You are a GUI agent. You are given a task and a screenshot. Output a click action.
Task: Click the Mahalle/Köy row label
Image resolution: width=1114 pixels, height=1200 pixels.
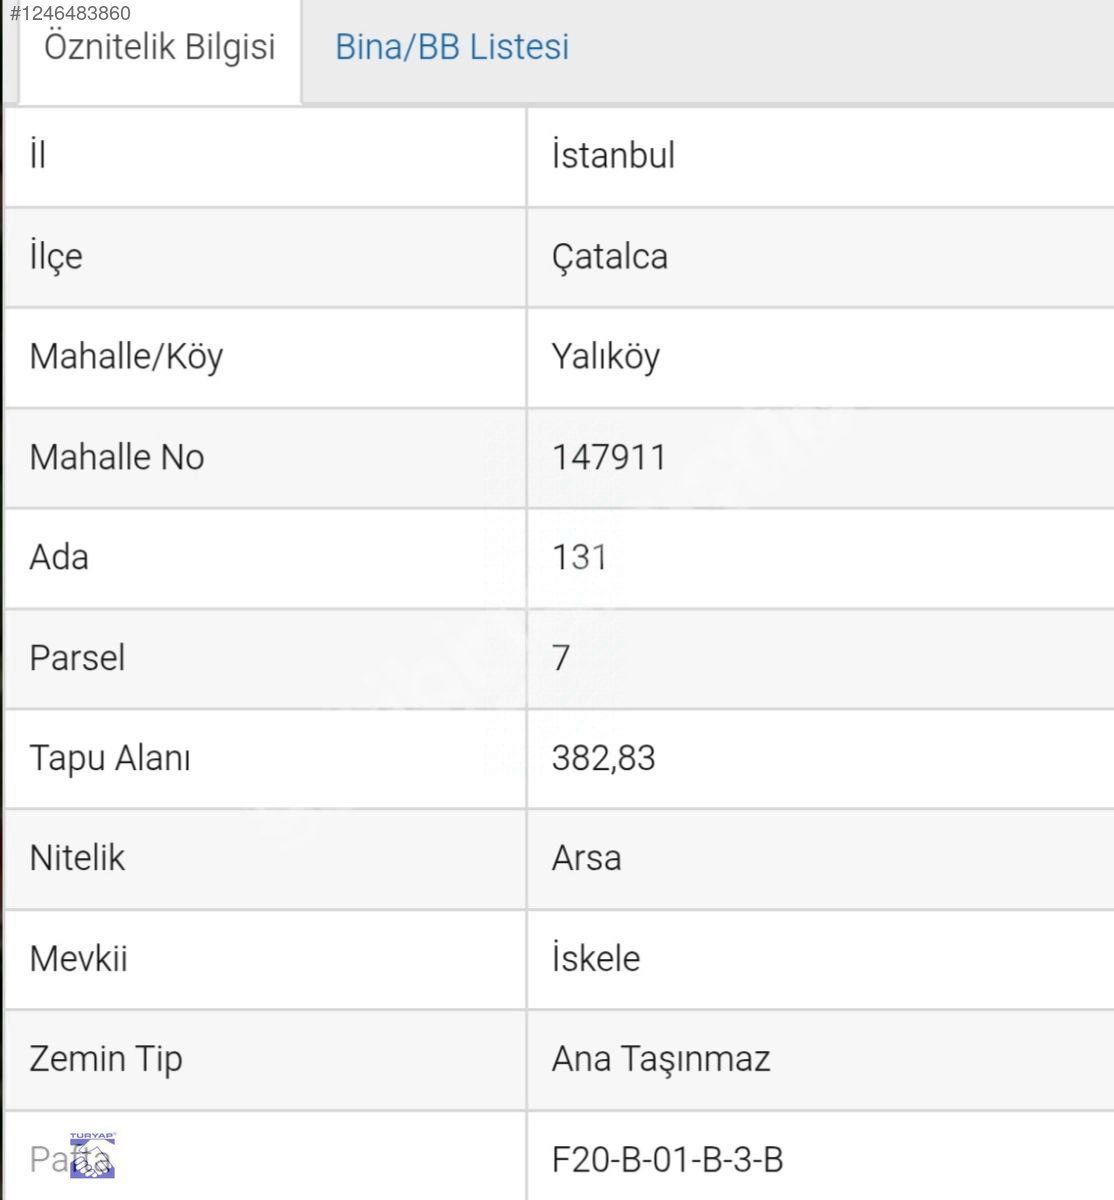click(x=126, y=357)
